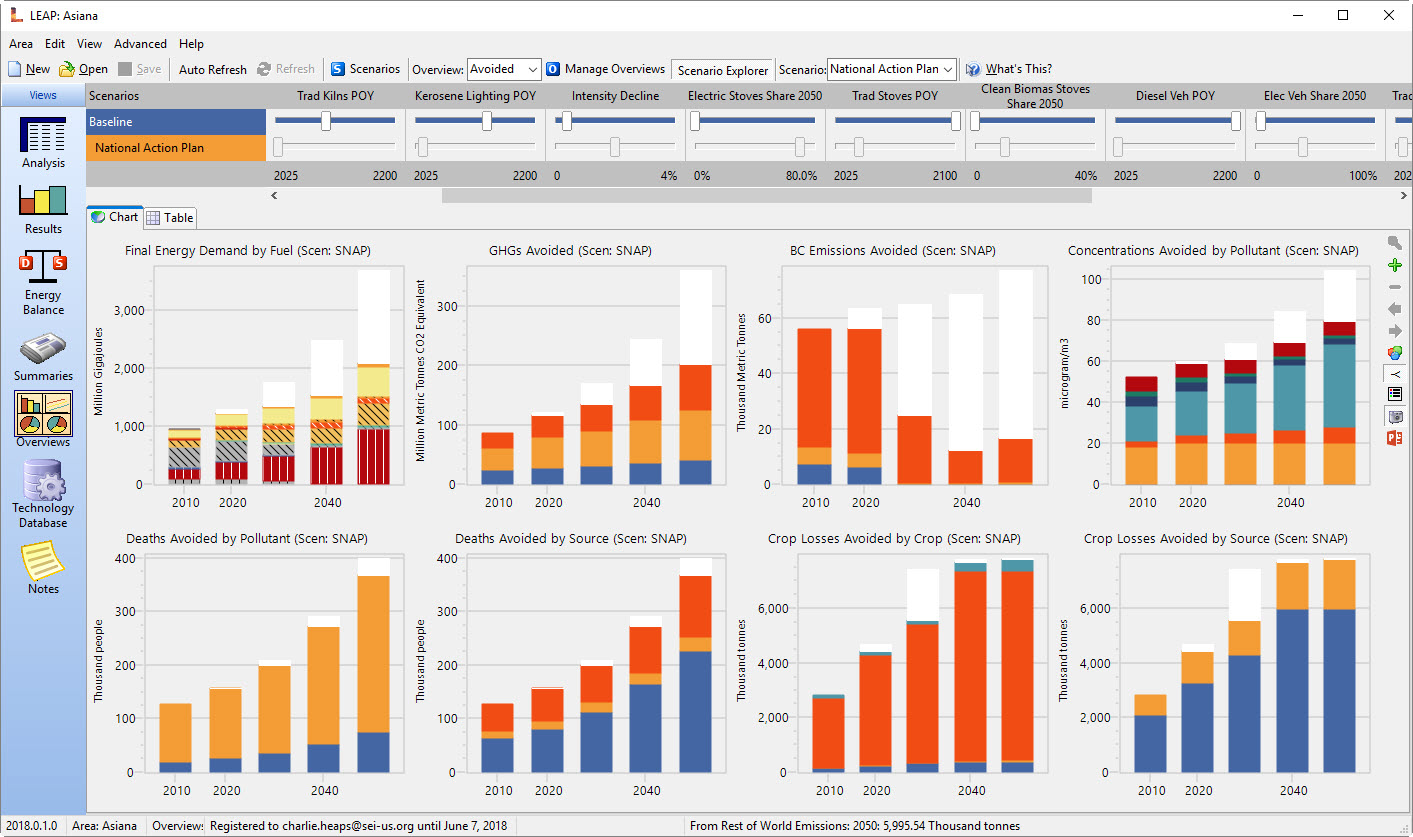The height and width of the screenshot is (837, 1413).
Task: Toggle the less-than symbol chart button
Action: coord(1395,373)
